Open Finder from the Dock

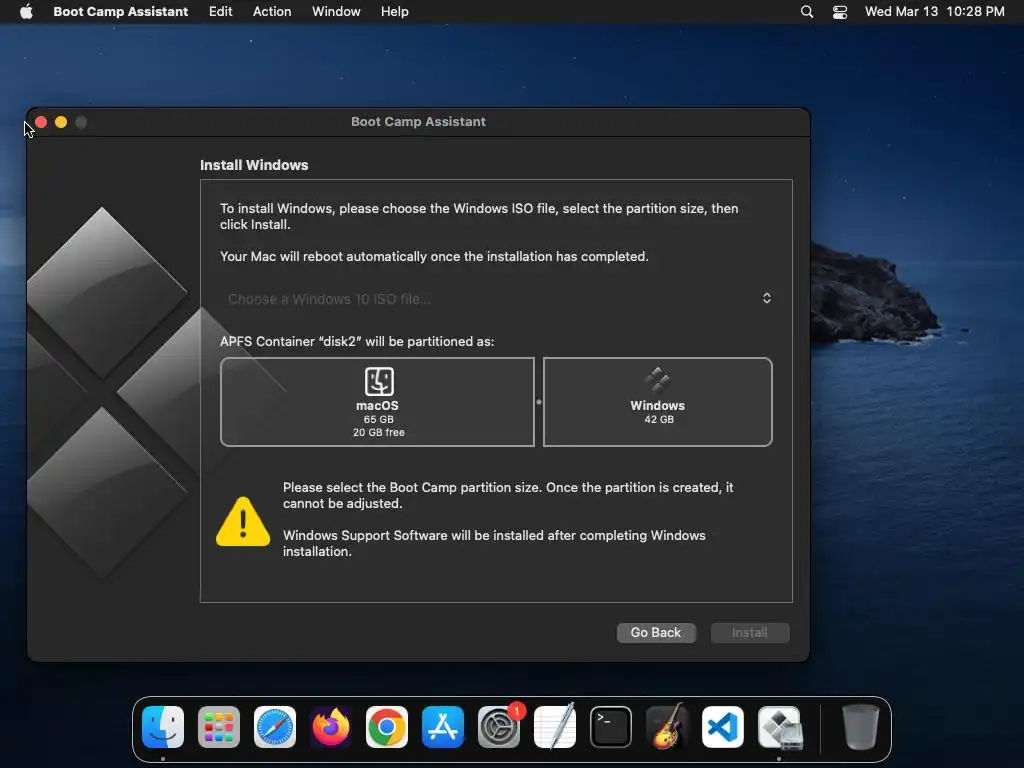163,727
